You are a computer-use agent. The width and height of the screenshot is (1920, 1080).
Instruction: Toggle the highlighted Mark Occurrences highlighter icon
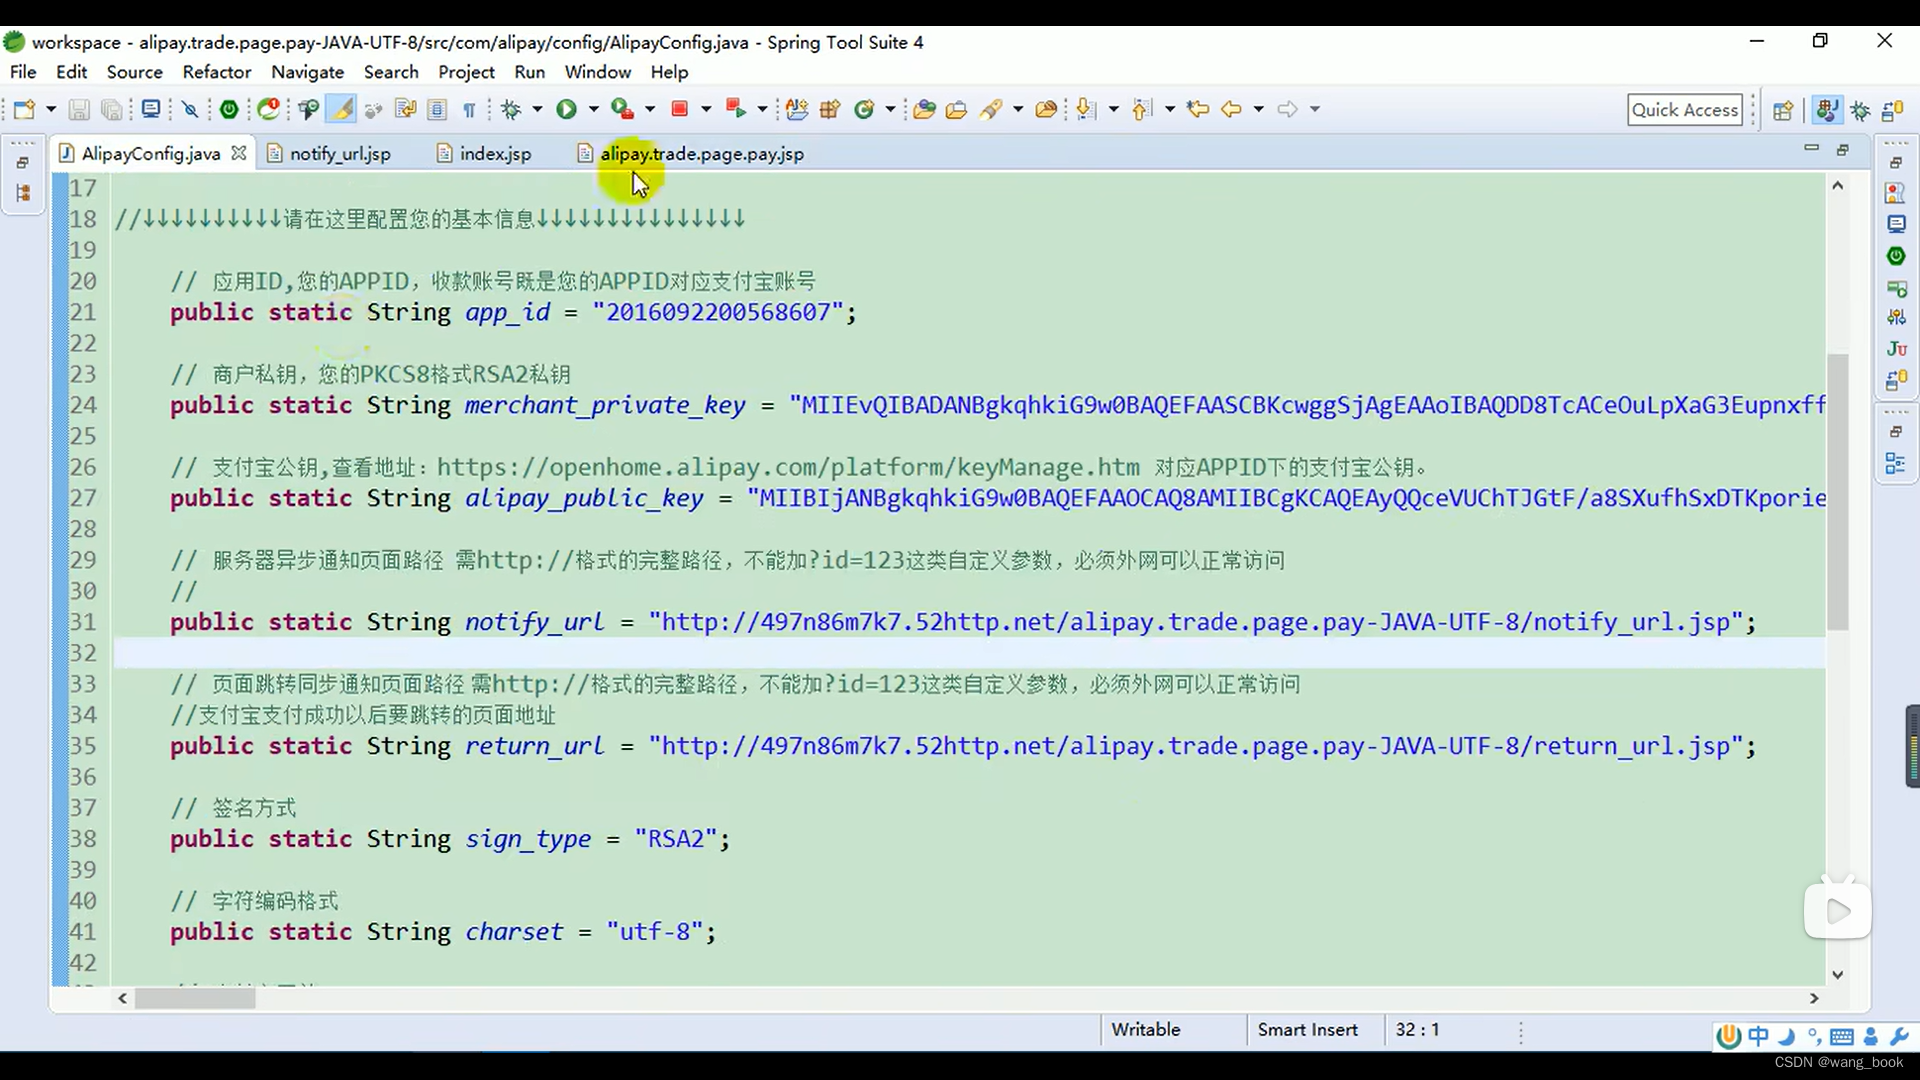tap(341, 109)
